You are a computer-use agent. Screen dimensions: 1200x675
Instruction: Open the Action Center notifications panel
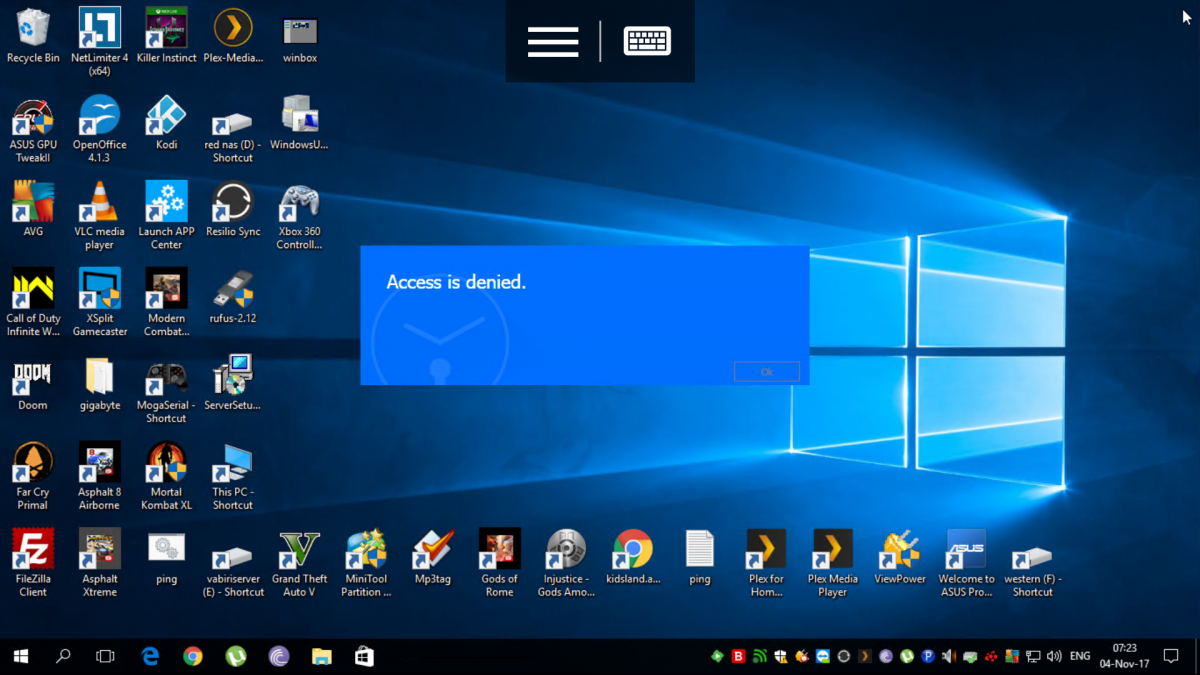(x=1172, y=657)
